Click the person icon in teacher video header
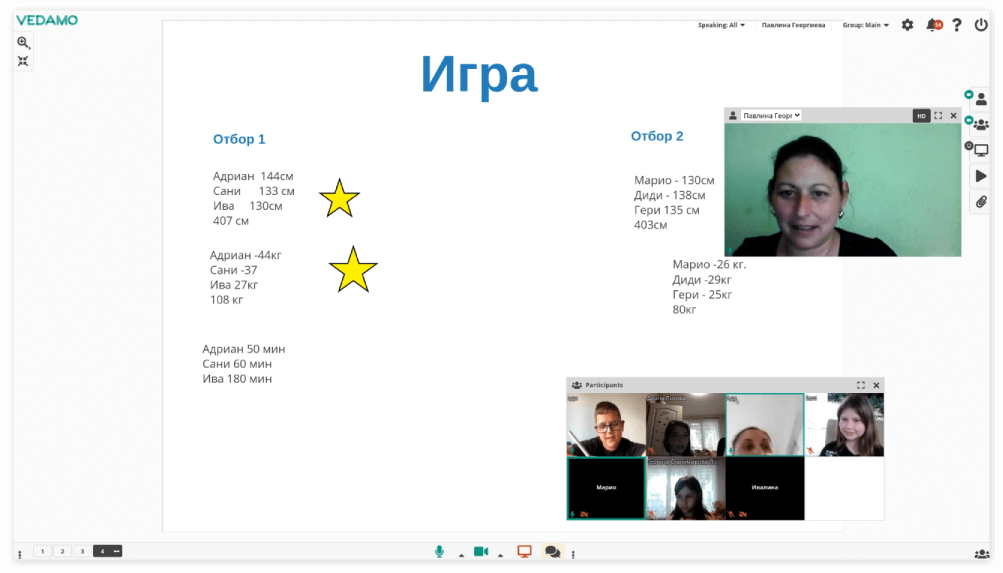The height and width of the screenshot is (573, 1003). tap(733, 116)
